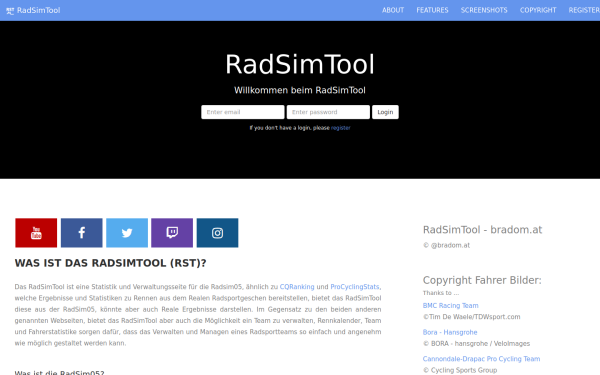Viewport: 600px width, 375px height.
Task: Open the ProCyclingStats link
Action: tap(355, 287)
